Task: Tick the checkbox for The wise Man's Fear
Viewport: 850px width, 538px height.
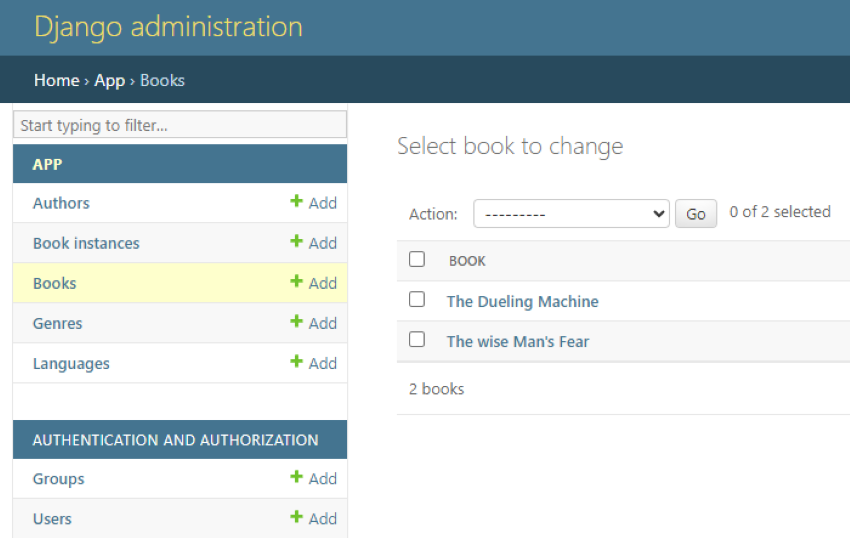Action: pos(417,340)
